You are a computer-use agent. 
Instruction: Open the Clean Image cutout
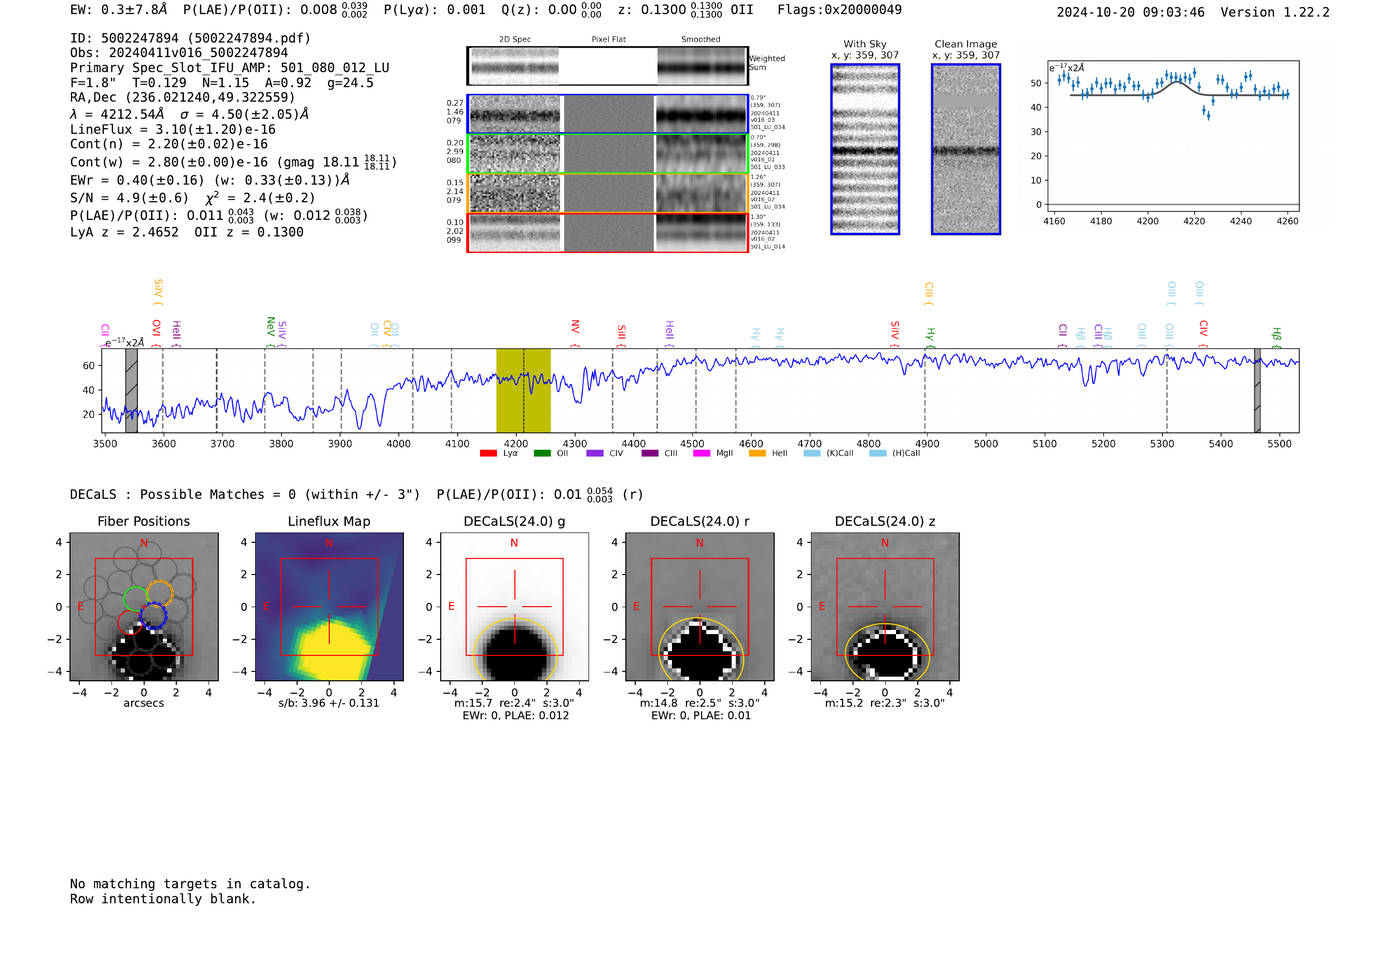(966, 149)
